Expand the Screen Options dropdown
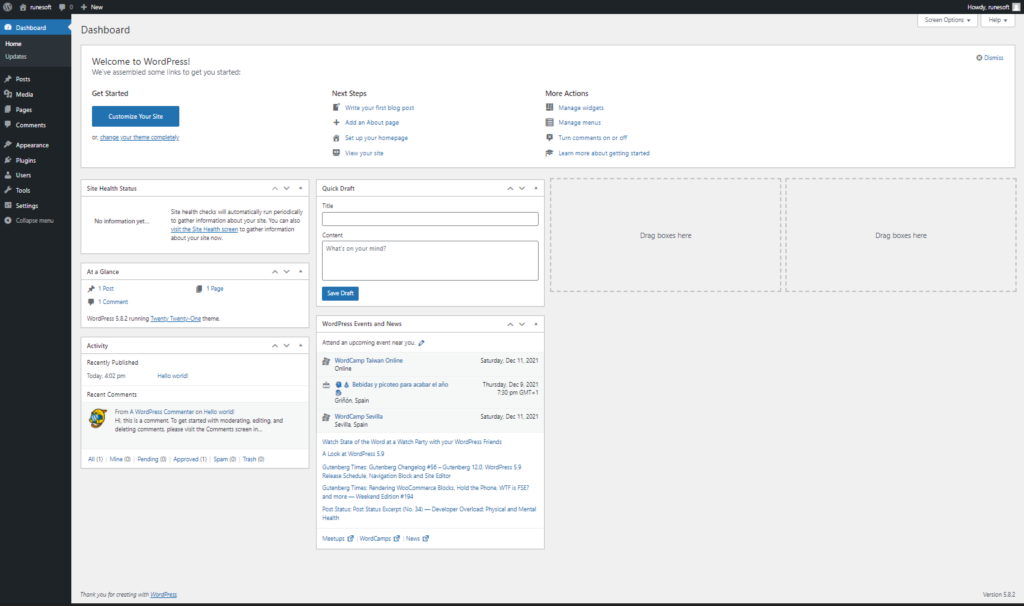The image size is (1024, 606). click(x=946, y=20)
